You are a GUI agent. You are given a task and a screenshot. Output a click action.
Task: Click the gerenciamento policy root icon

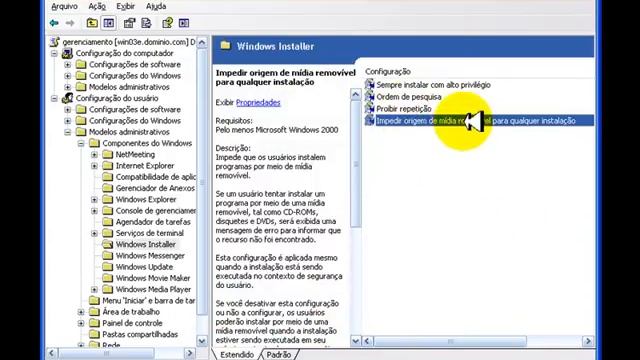click(54, 42)
